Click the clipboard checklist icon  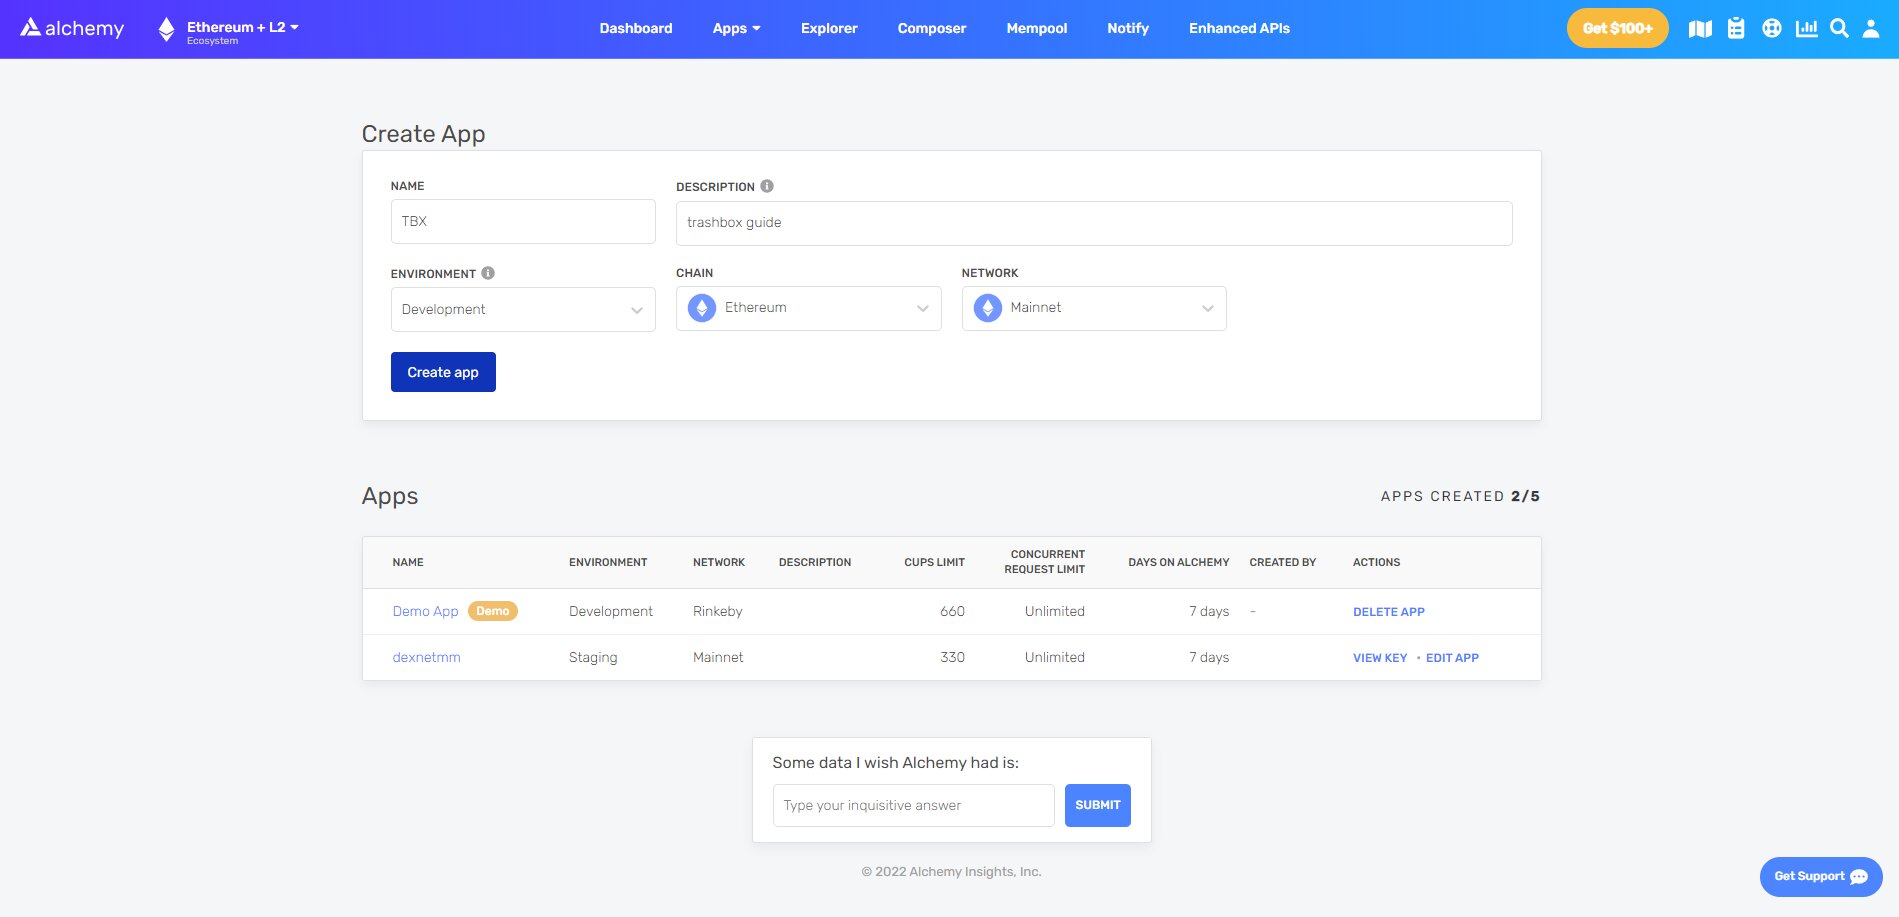(x=1736, y=29)
